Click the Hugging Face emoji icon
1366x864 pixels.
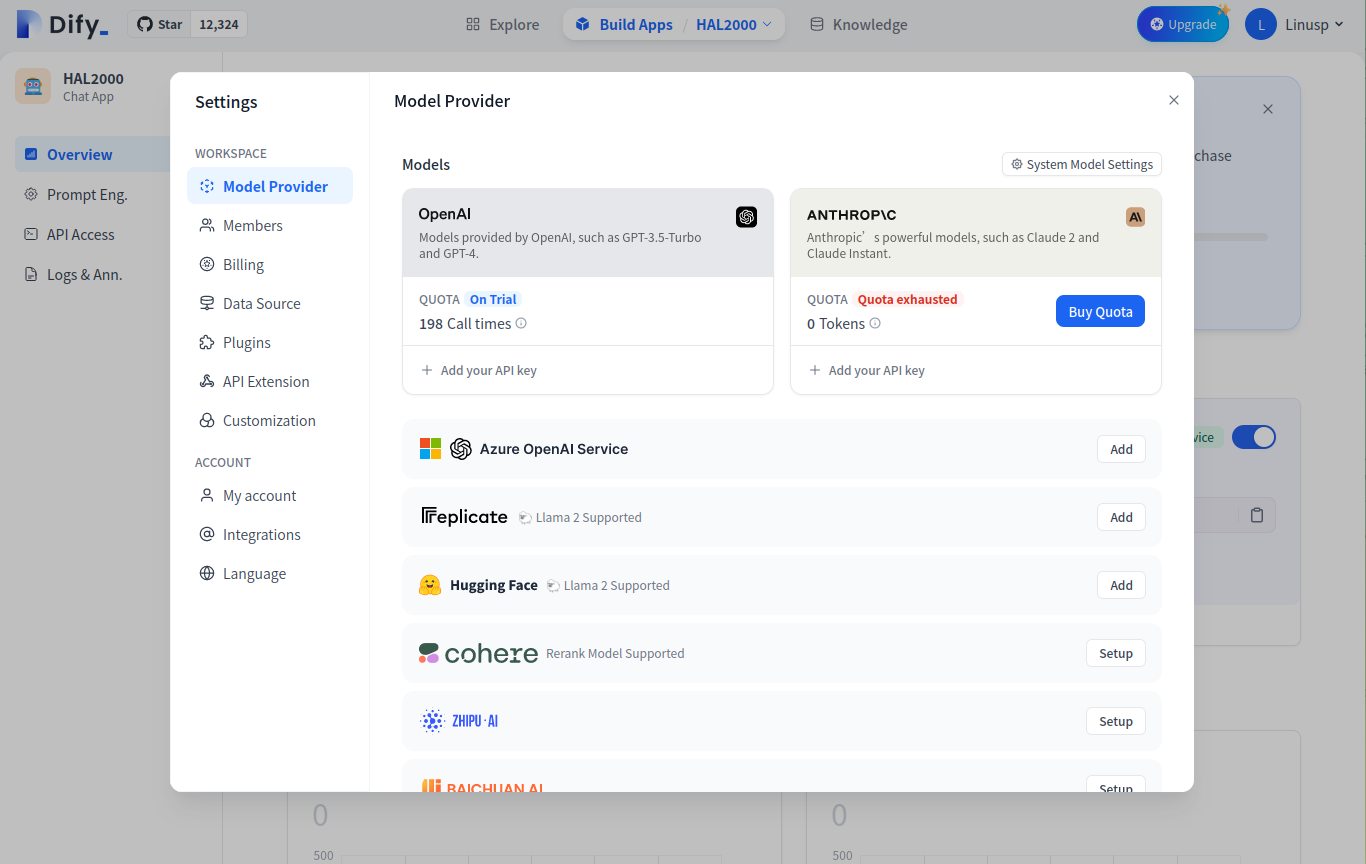click(430, 585)
